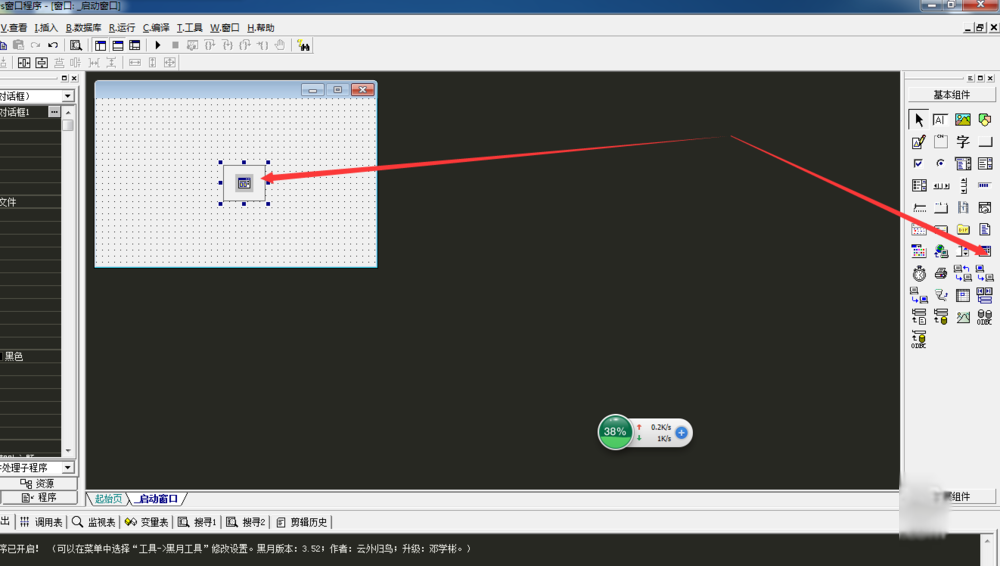Open the 搜寻1 bottom tab
The height and width of the screenshot is (566, 1000).
coord(197,522)
